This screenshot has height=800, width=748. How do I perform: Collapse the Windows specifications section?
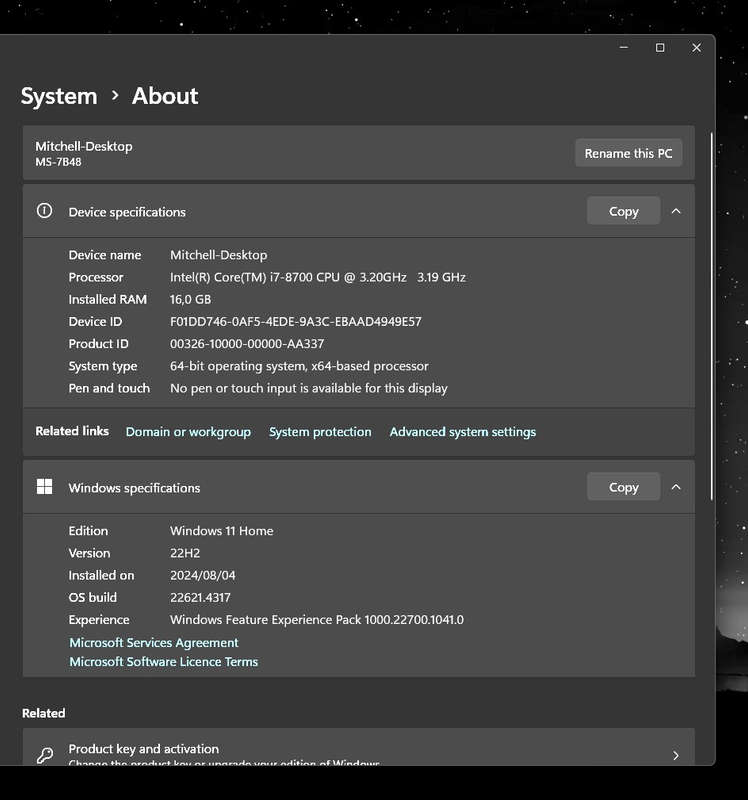676,487
